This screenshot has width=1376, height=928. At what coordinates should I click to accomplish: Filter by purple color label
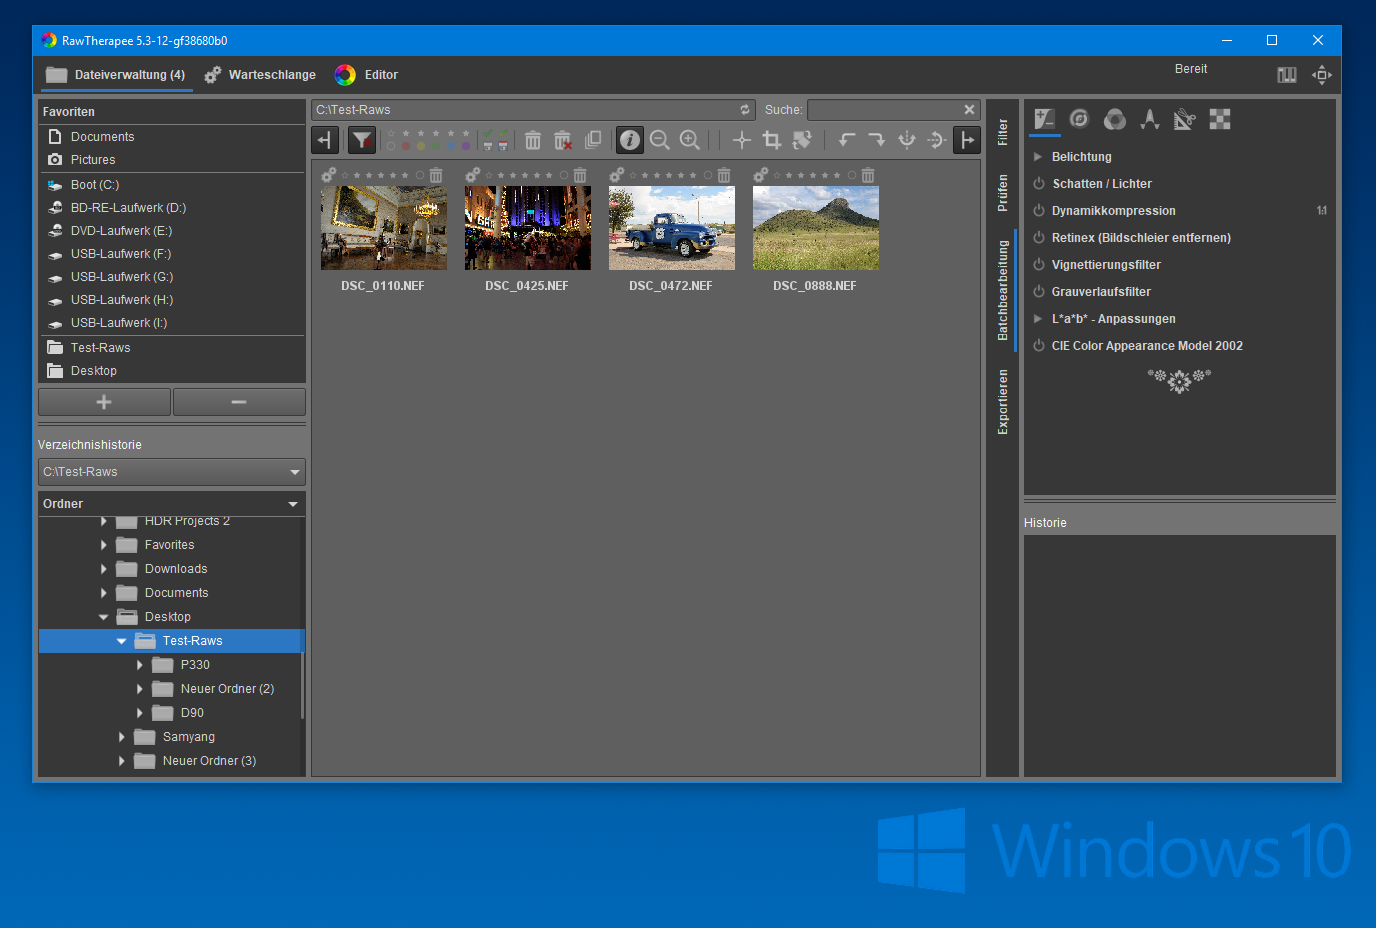[x=466, y=146]
